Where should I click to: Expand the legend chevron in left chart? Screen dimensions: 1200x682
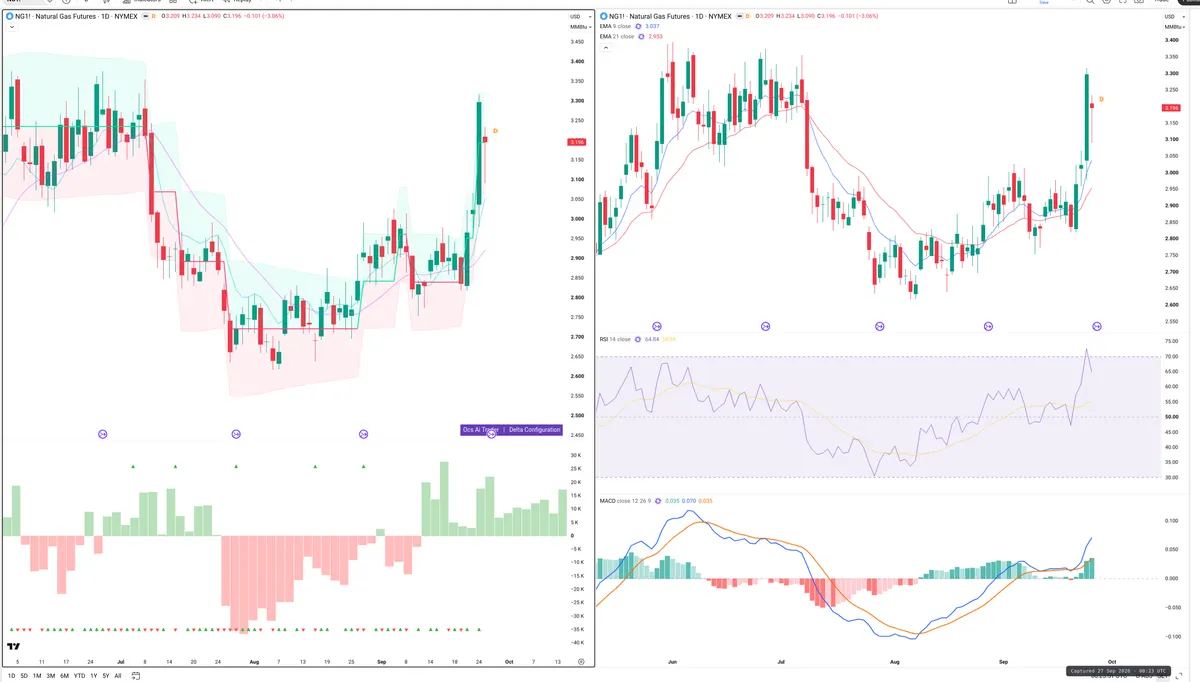(11, 27)
